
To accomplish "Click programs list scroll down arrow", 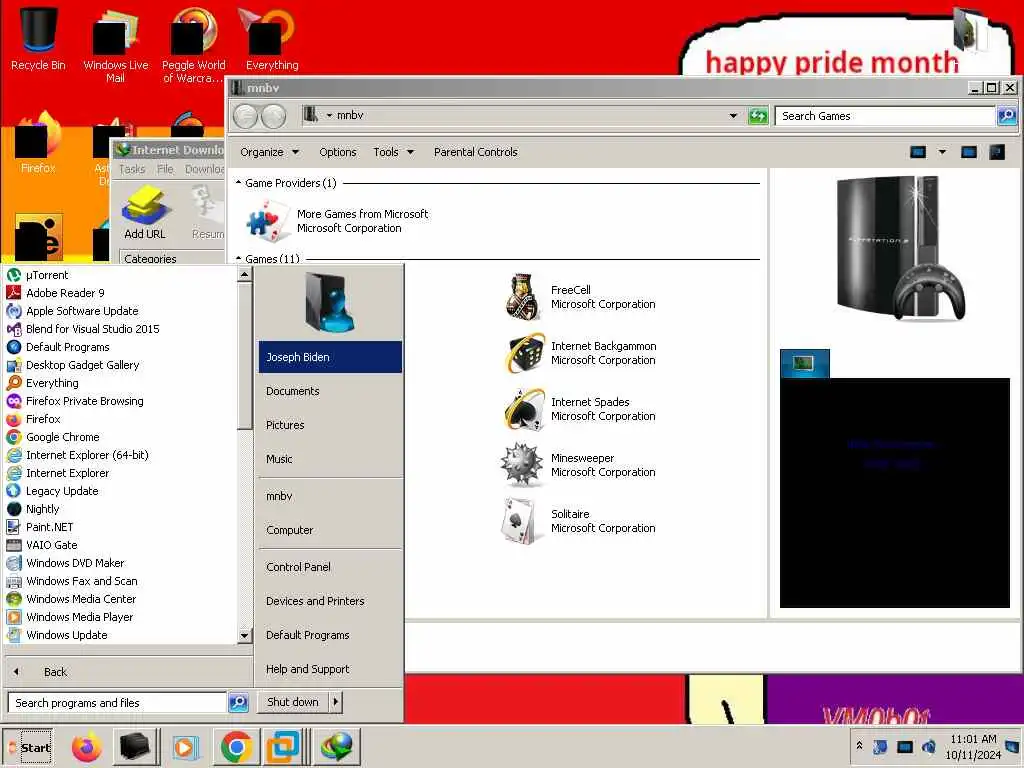I will coord(245,635).
